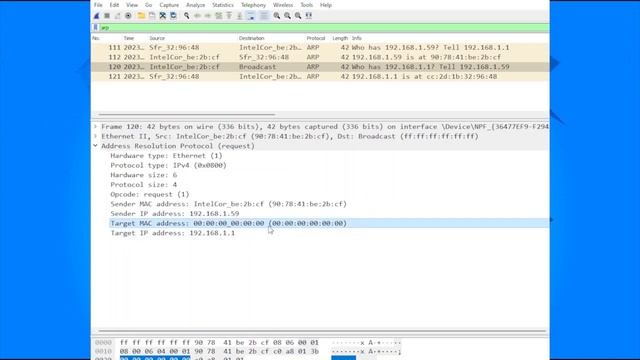Screen dimensions: 640x360
Task: Sort by the Info column header
Action: 357,38
